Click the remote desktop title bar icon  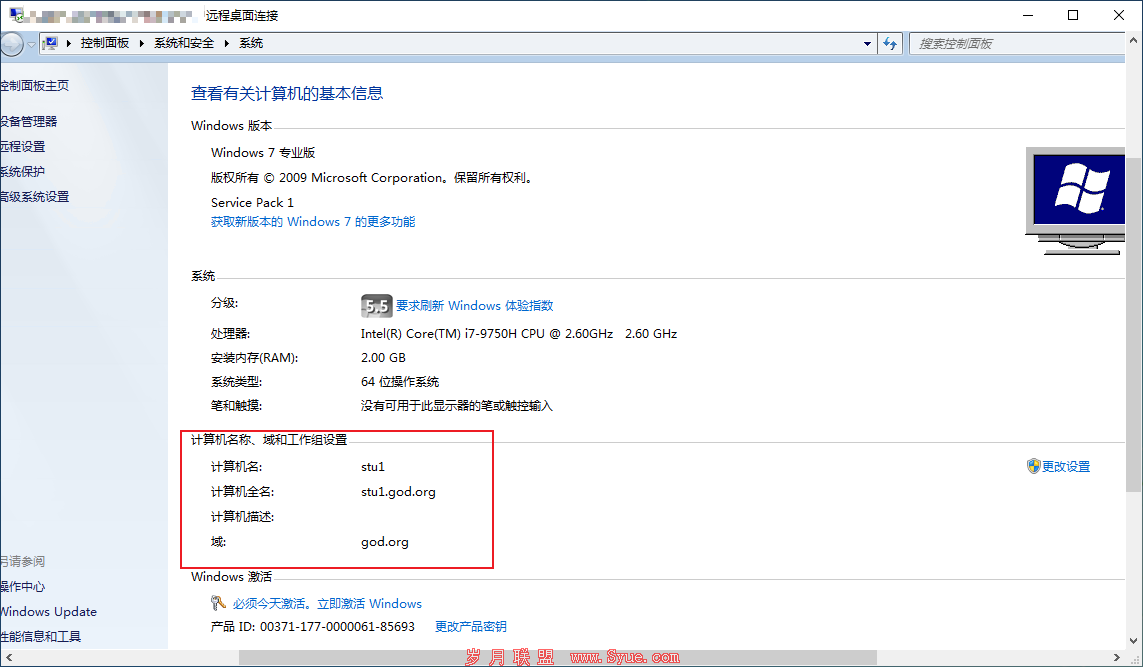click(x=16, y=15)
